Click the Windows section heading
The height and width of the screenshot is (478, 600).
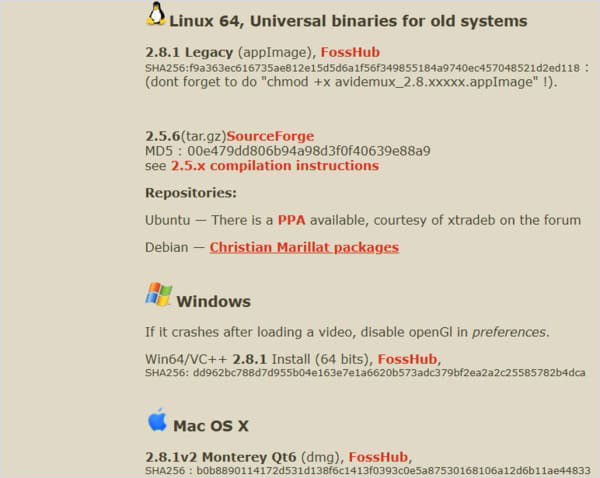pos(213,301)
